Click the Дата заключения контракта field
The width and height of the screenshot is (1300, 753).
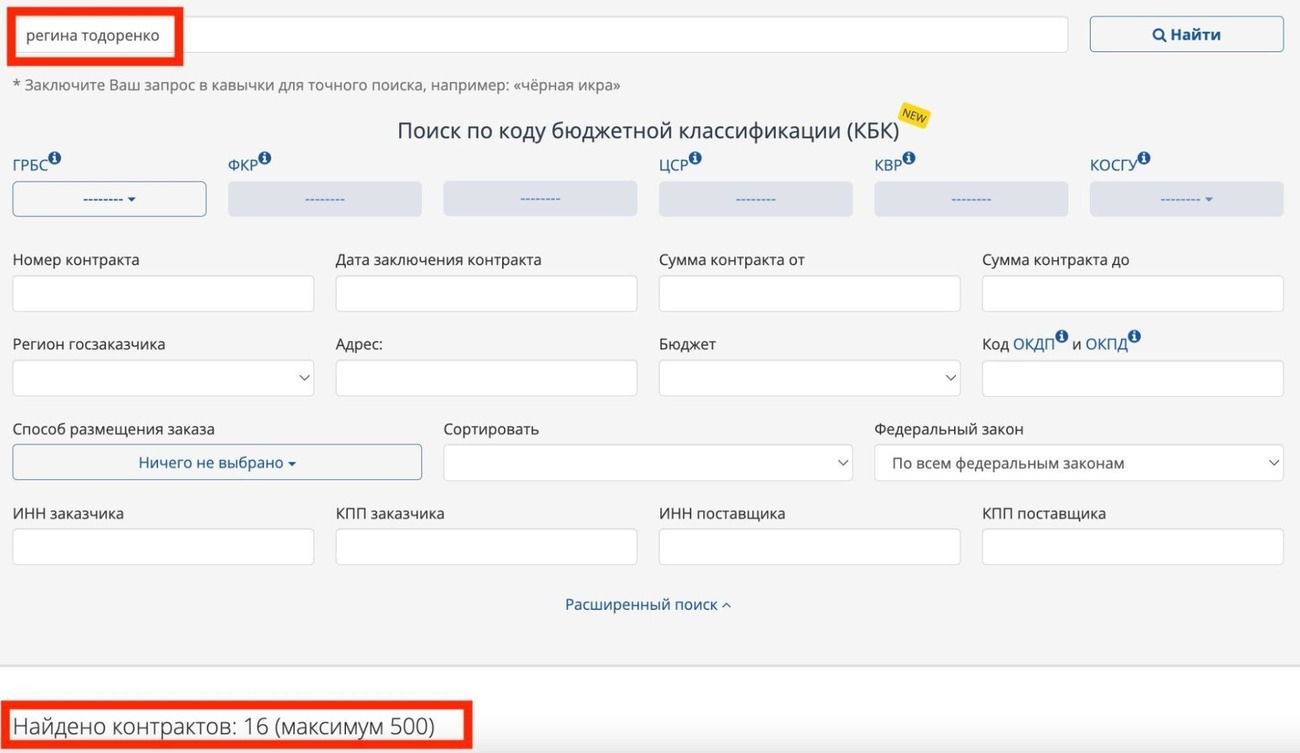click(x=486, y=294)
